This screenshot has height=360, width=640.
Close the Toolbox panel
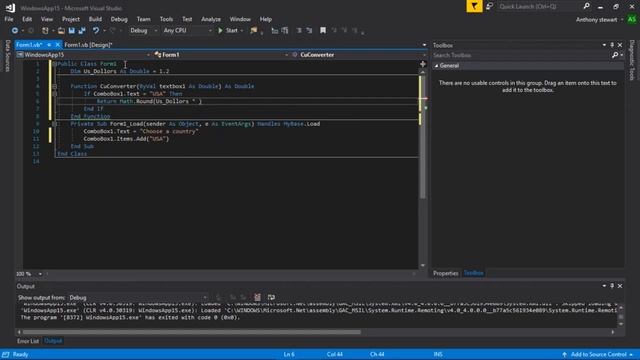(620, 45)
